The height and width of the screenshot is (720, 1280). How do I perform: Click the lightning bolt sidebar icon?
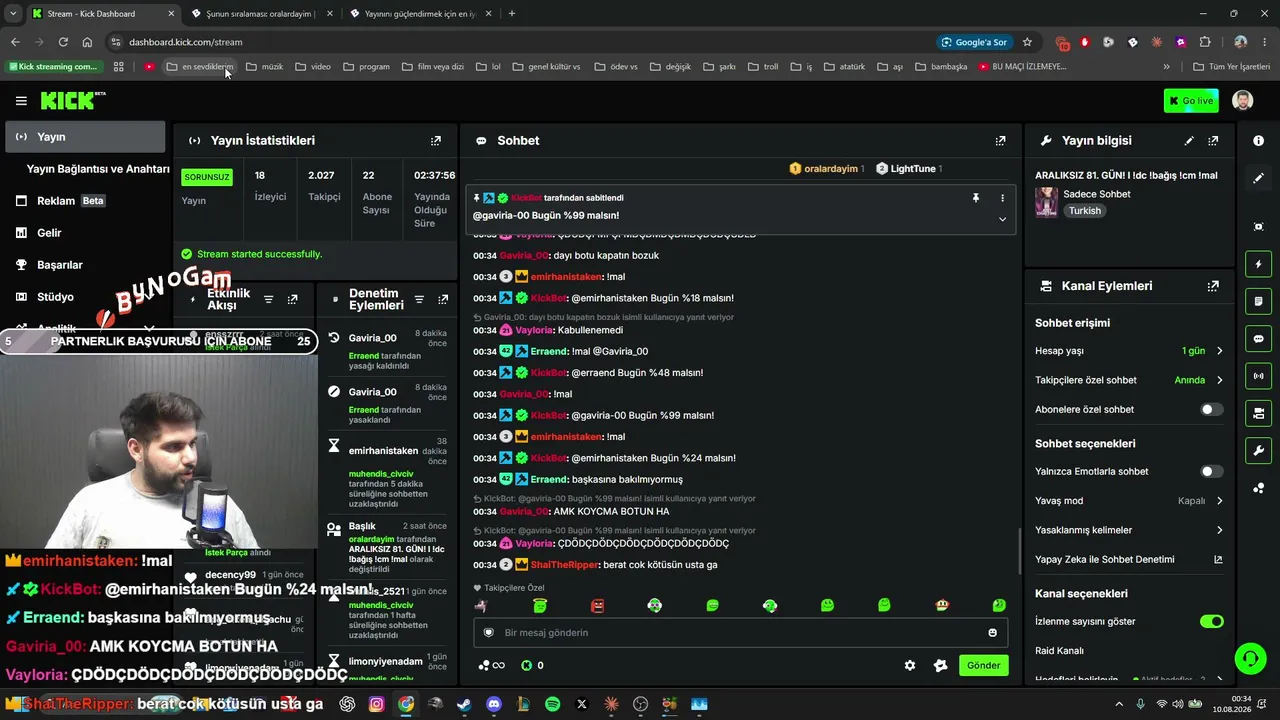[x=1258, y=264]
